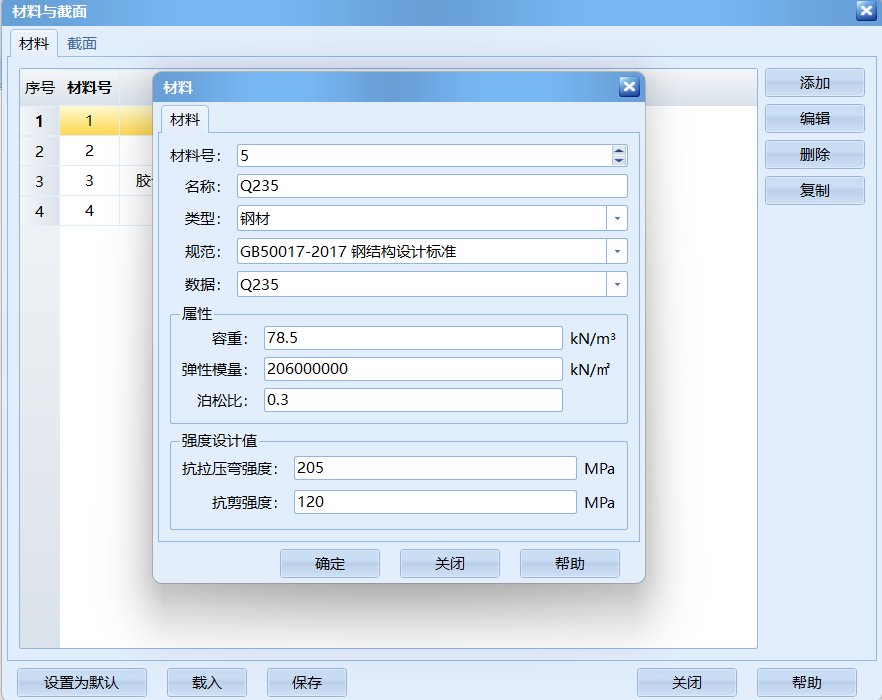
Task: Close the 材料与截面 window
Action: [x=866, y=11]
